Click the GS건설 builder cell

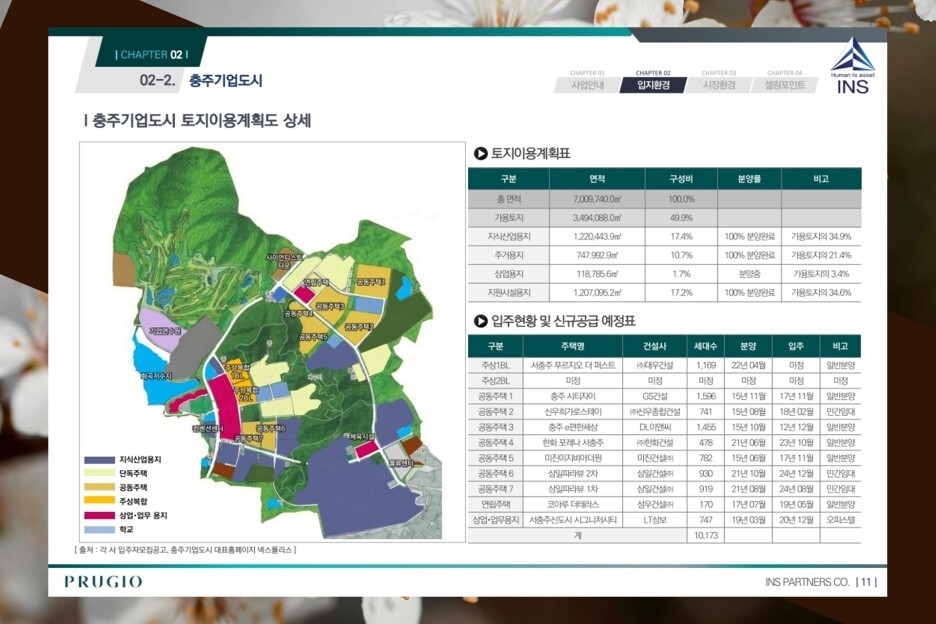click(x=655, y=396)
